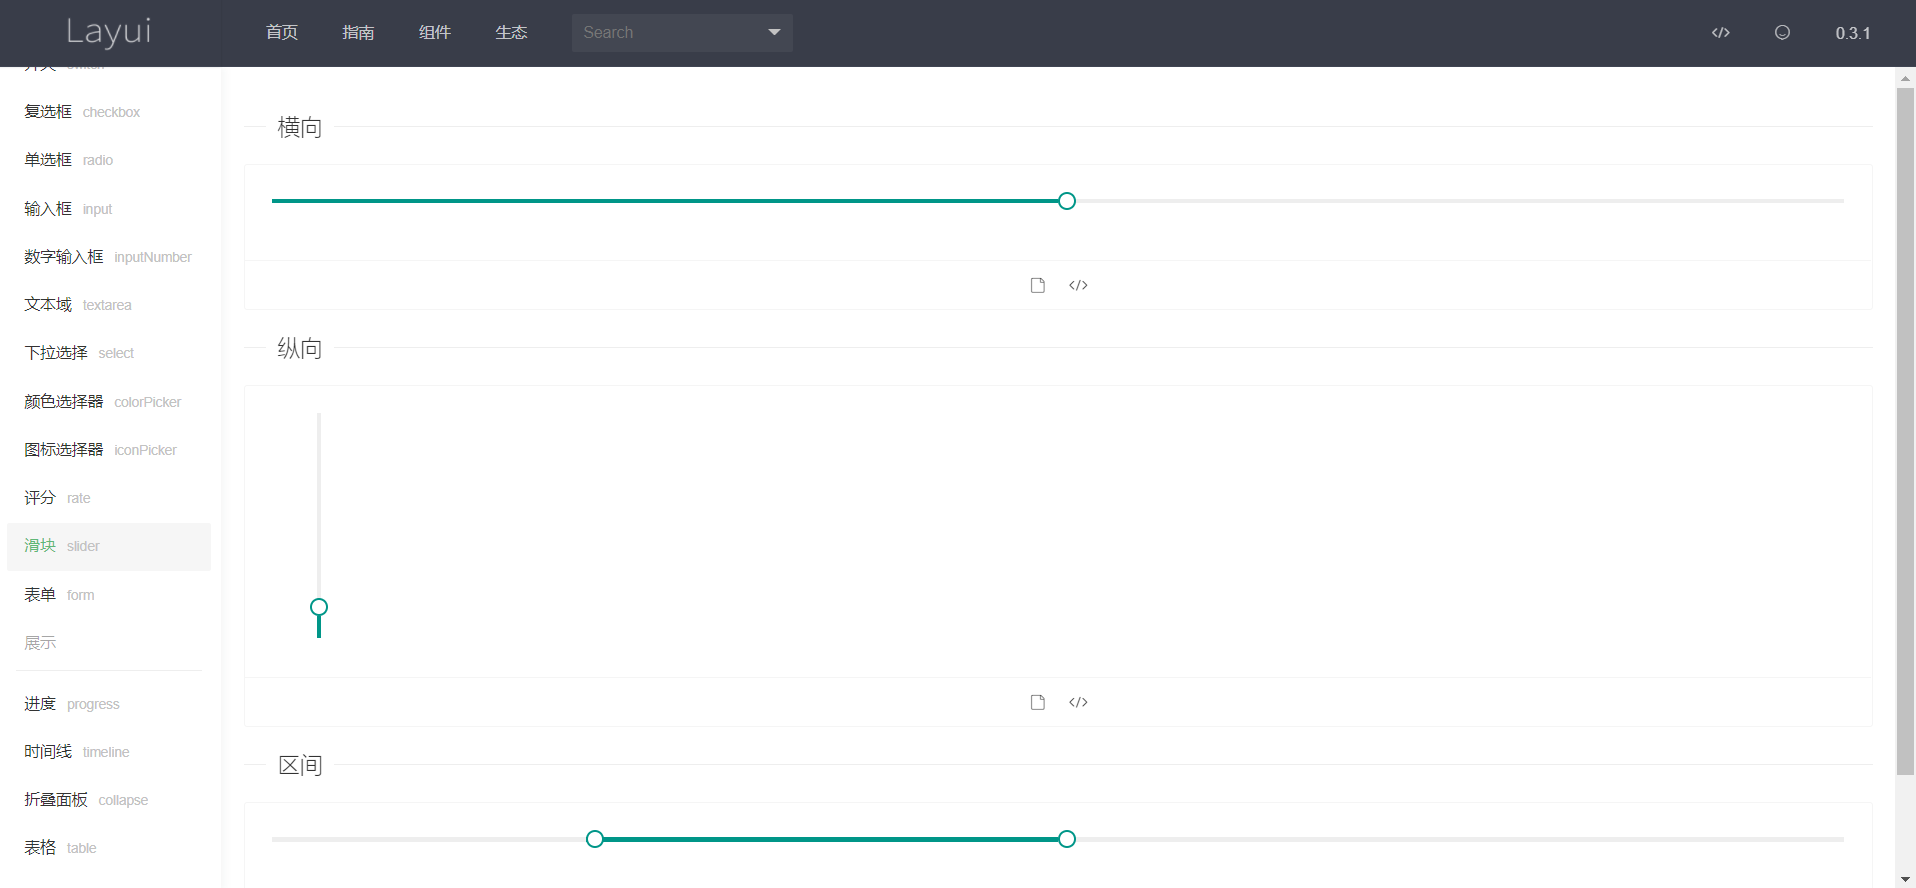Click the 区间 section heading
The width and height of the screenshot is (1916, 888).
[x=300, y=765]
